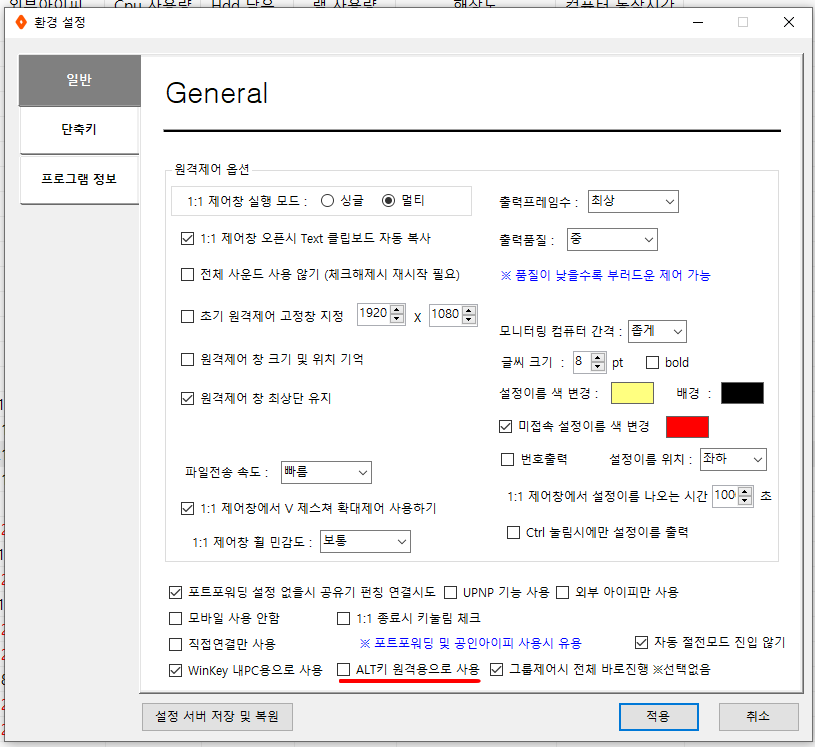
Task: Expand the 파일전송 속도 dropdown
Action: tap(326, 472)
